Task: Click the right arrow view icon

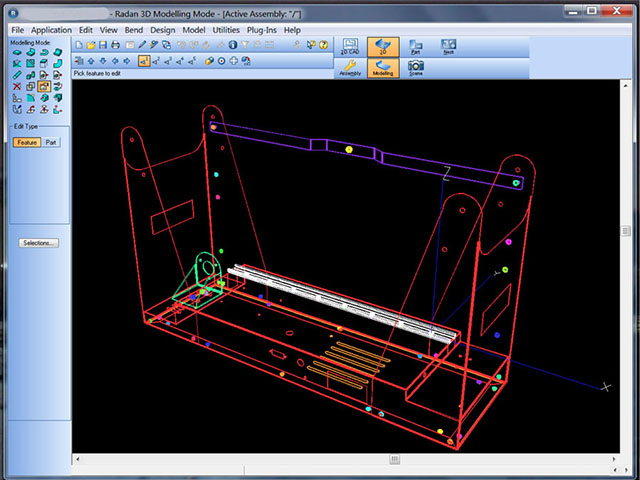Action: click(x=127, y=61)
